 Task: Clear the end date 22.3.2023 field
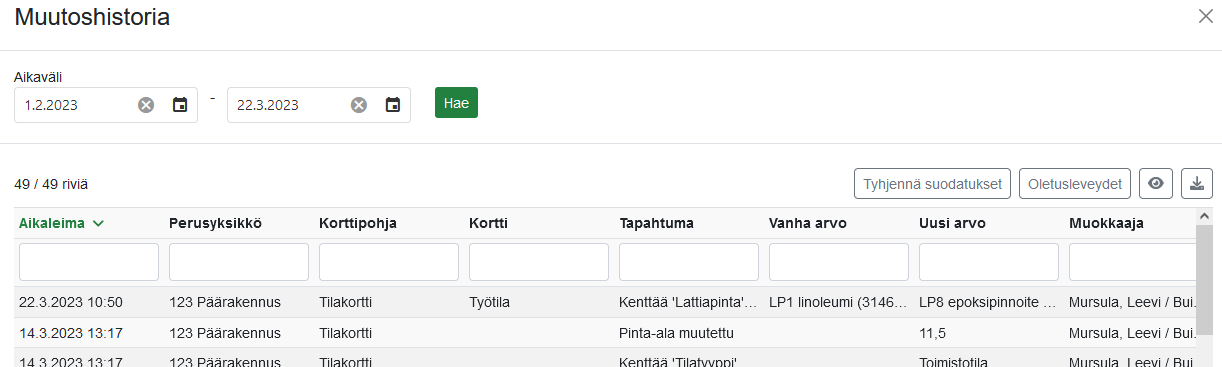click(x=359, y=105)
